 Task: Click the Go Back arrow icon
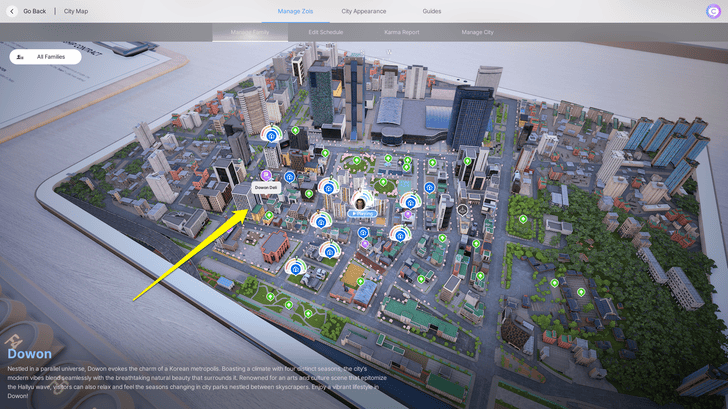13,11
